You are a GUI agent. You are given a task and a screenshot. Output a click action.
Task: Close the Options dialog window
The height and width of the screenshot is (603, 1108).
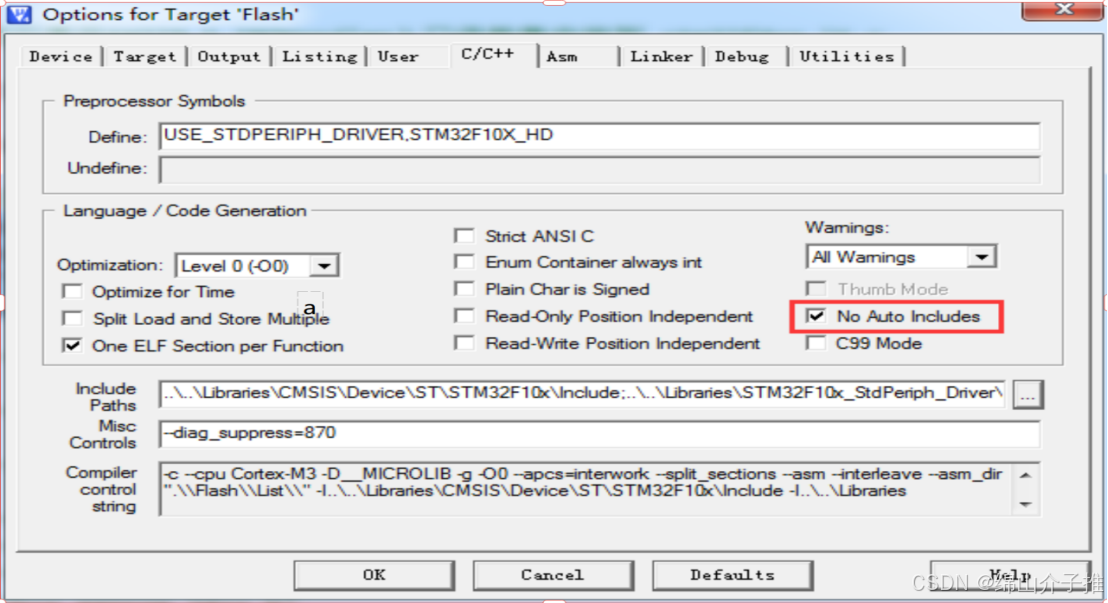point(1063,10)
